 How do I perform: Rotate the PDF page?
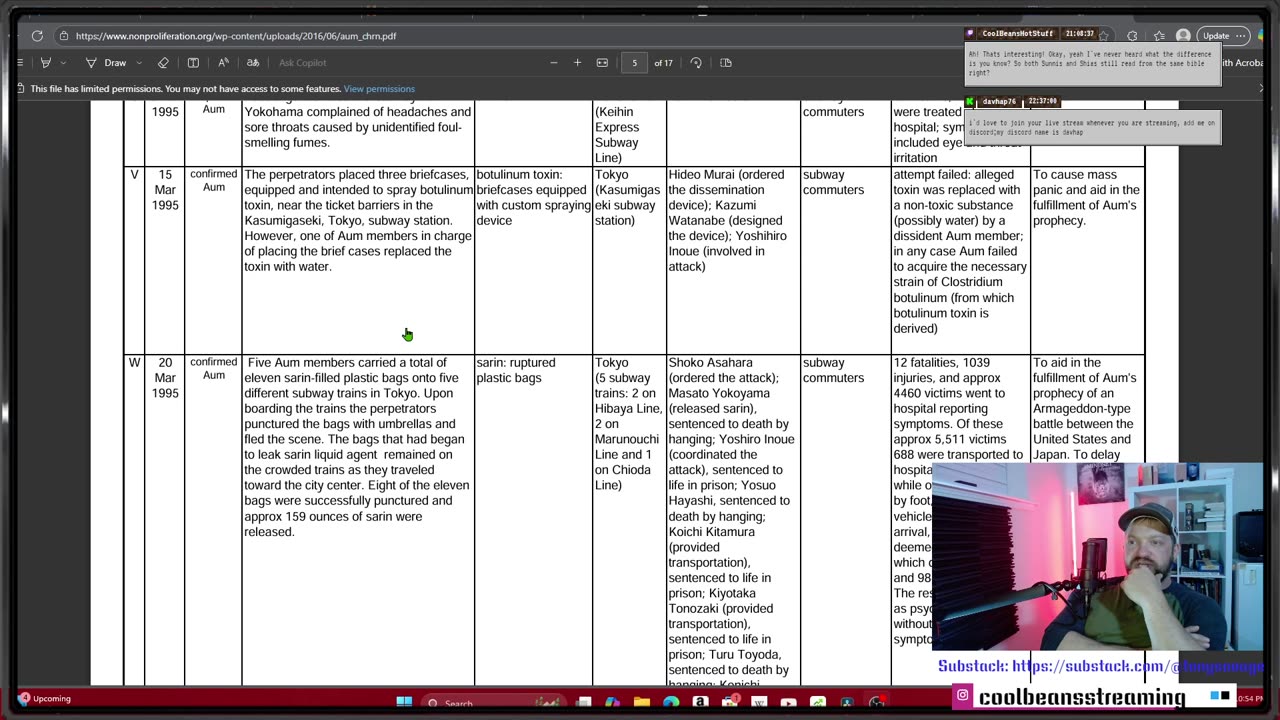coord(696,63)
